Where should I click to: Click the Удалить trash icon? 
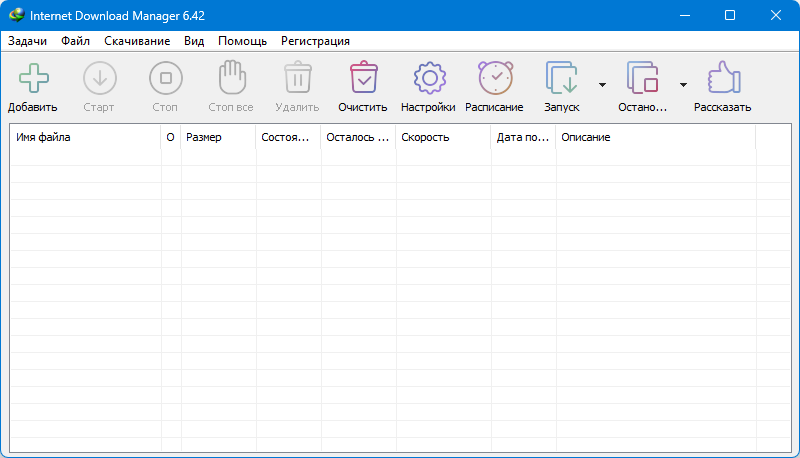coord(298,78)
